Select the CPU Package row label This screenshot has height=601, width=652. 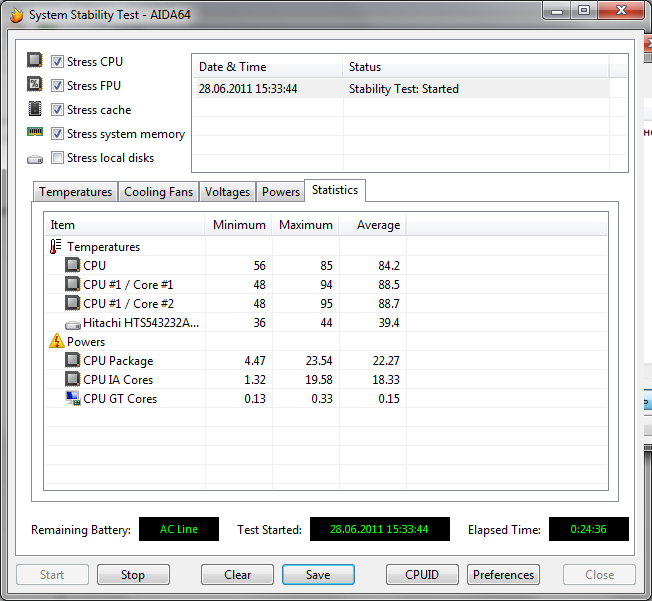[x=118, y=361]
